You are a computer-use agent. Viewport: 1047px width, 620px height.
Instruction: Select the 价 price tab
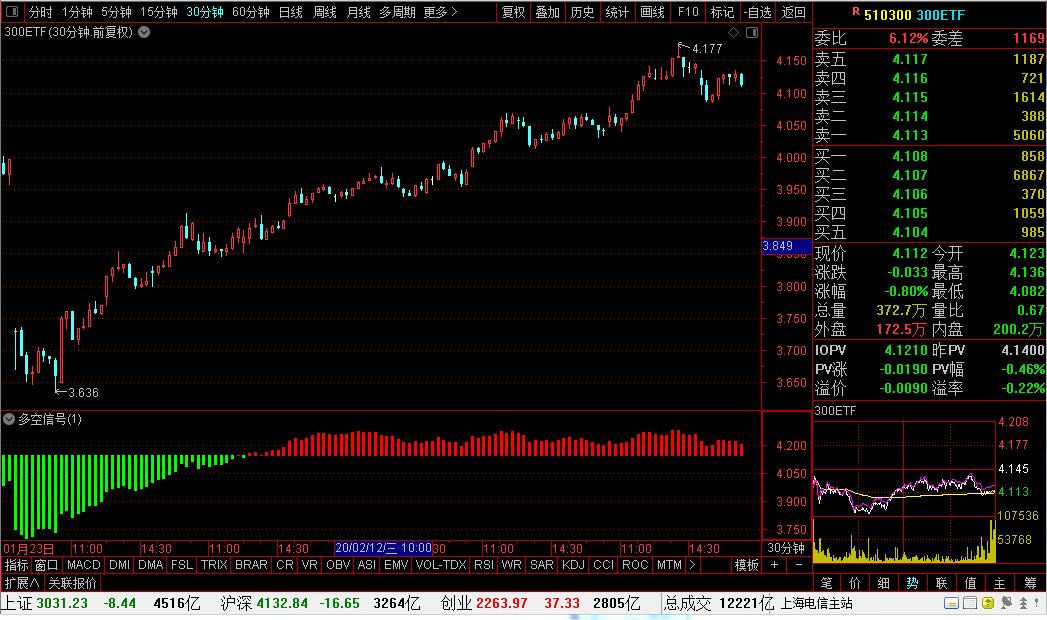point(854,583)
